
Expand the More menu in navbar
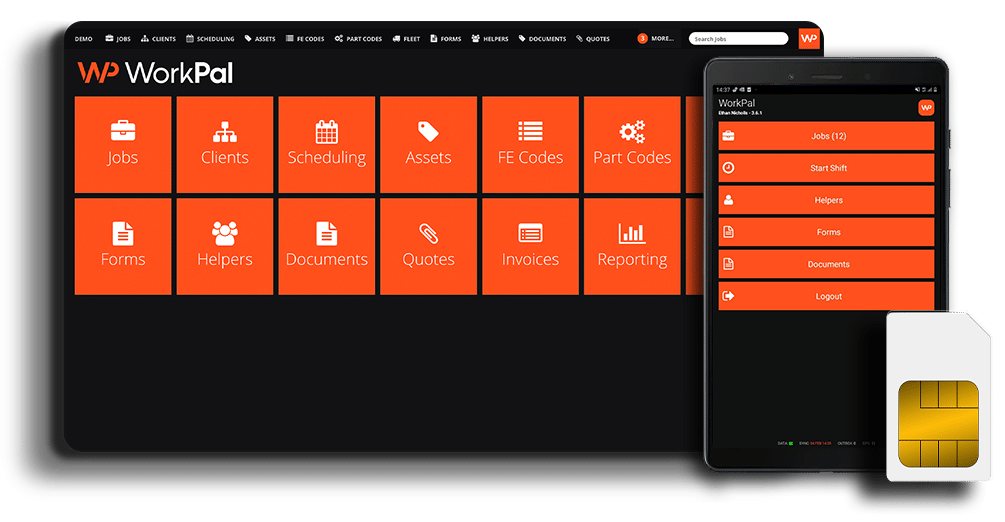coord(656,39)
